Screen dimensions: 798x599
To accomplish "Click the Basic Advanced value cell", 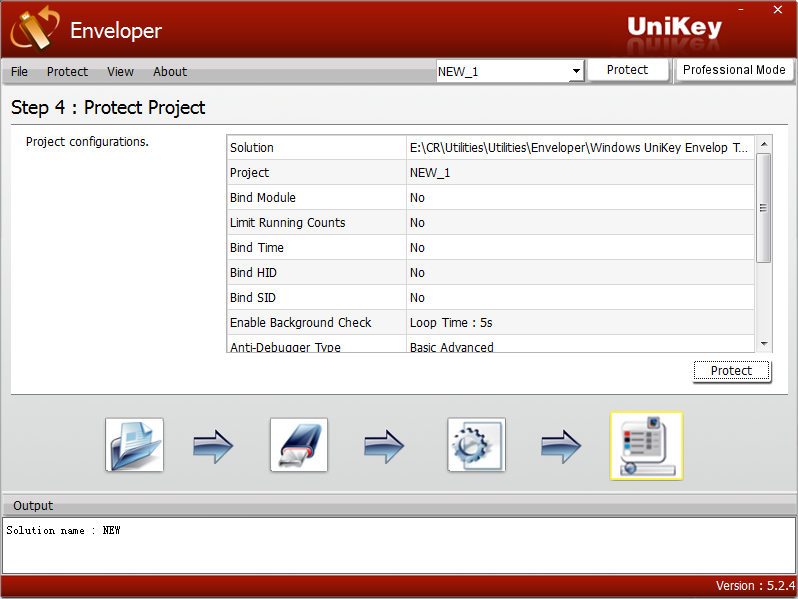I will (580, 344).
